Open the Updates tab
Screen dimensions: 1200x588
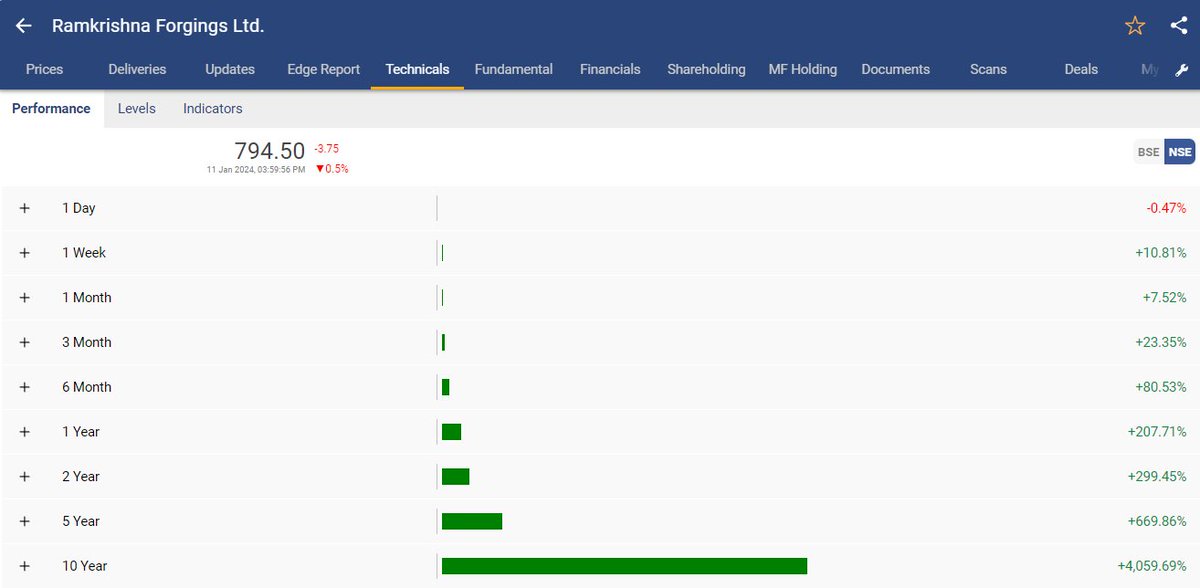click(x=230, y=69)
